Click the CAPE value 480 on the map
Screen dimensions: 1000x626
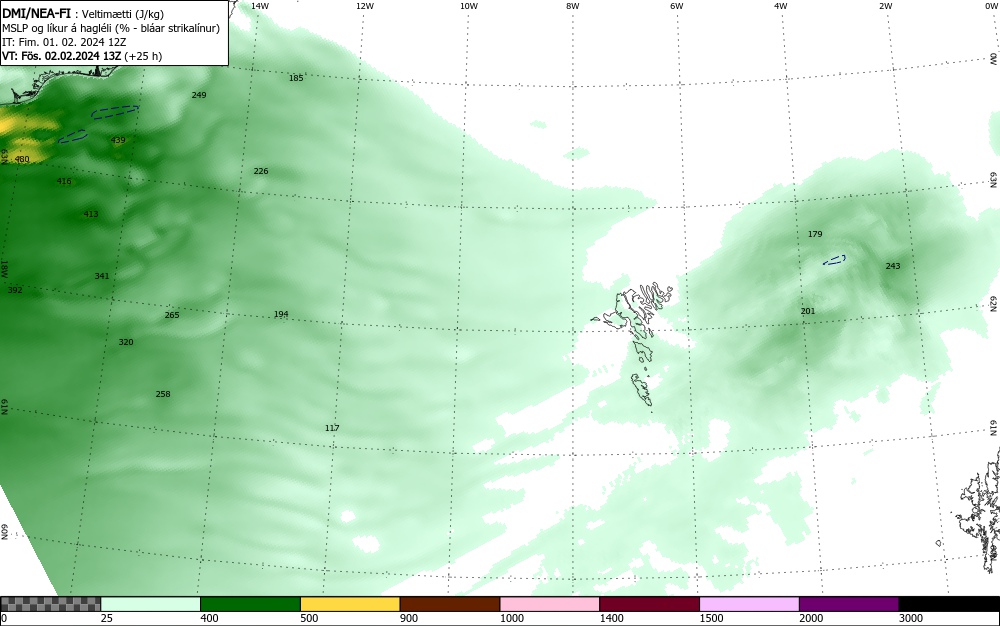pos(22,159)
